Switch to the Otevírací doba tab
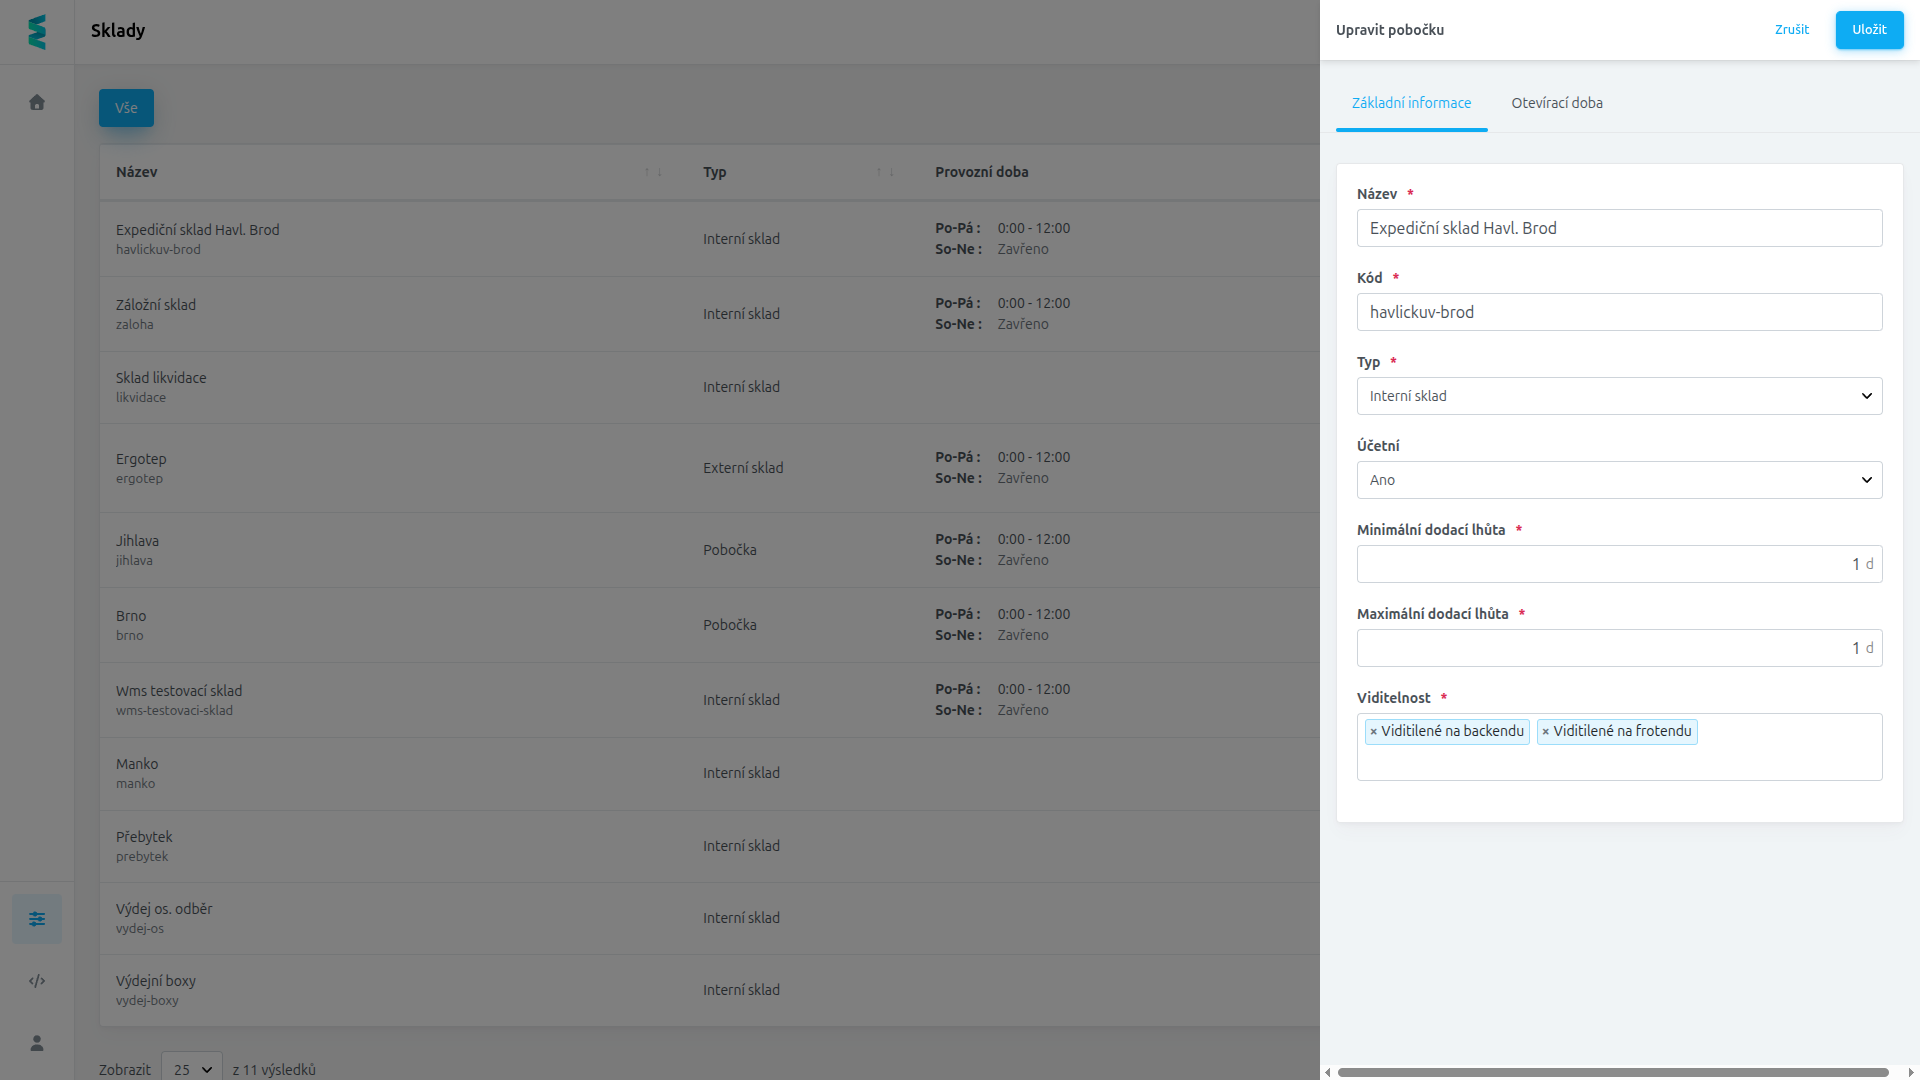This screenshot has width=1920, height=1080. point(1557,103)
